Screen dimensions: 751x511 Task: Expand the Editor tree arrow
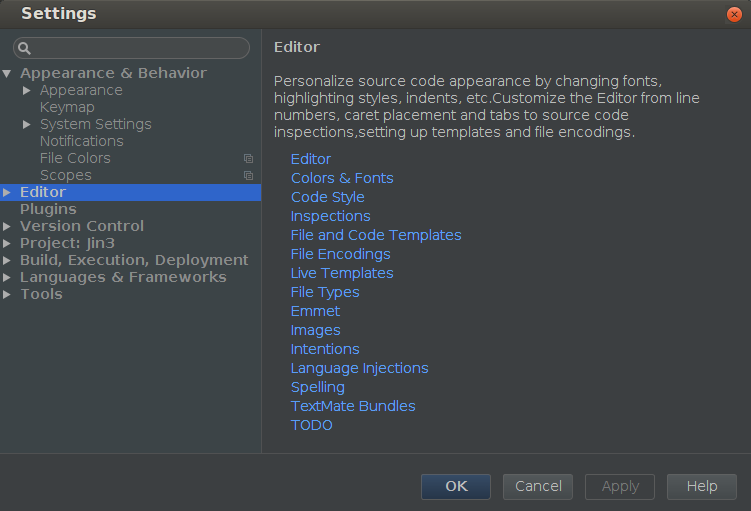click(7, 193)
